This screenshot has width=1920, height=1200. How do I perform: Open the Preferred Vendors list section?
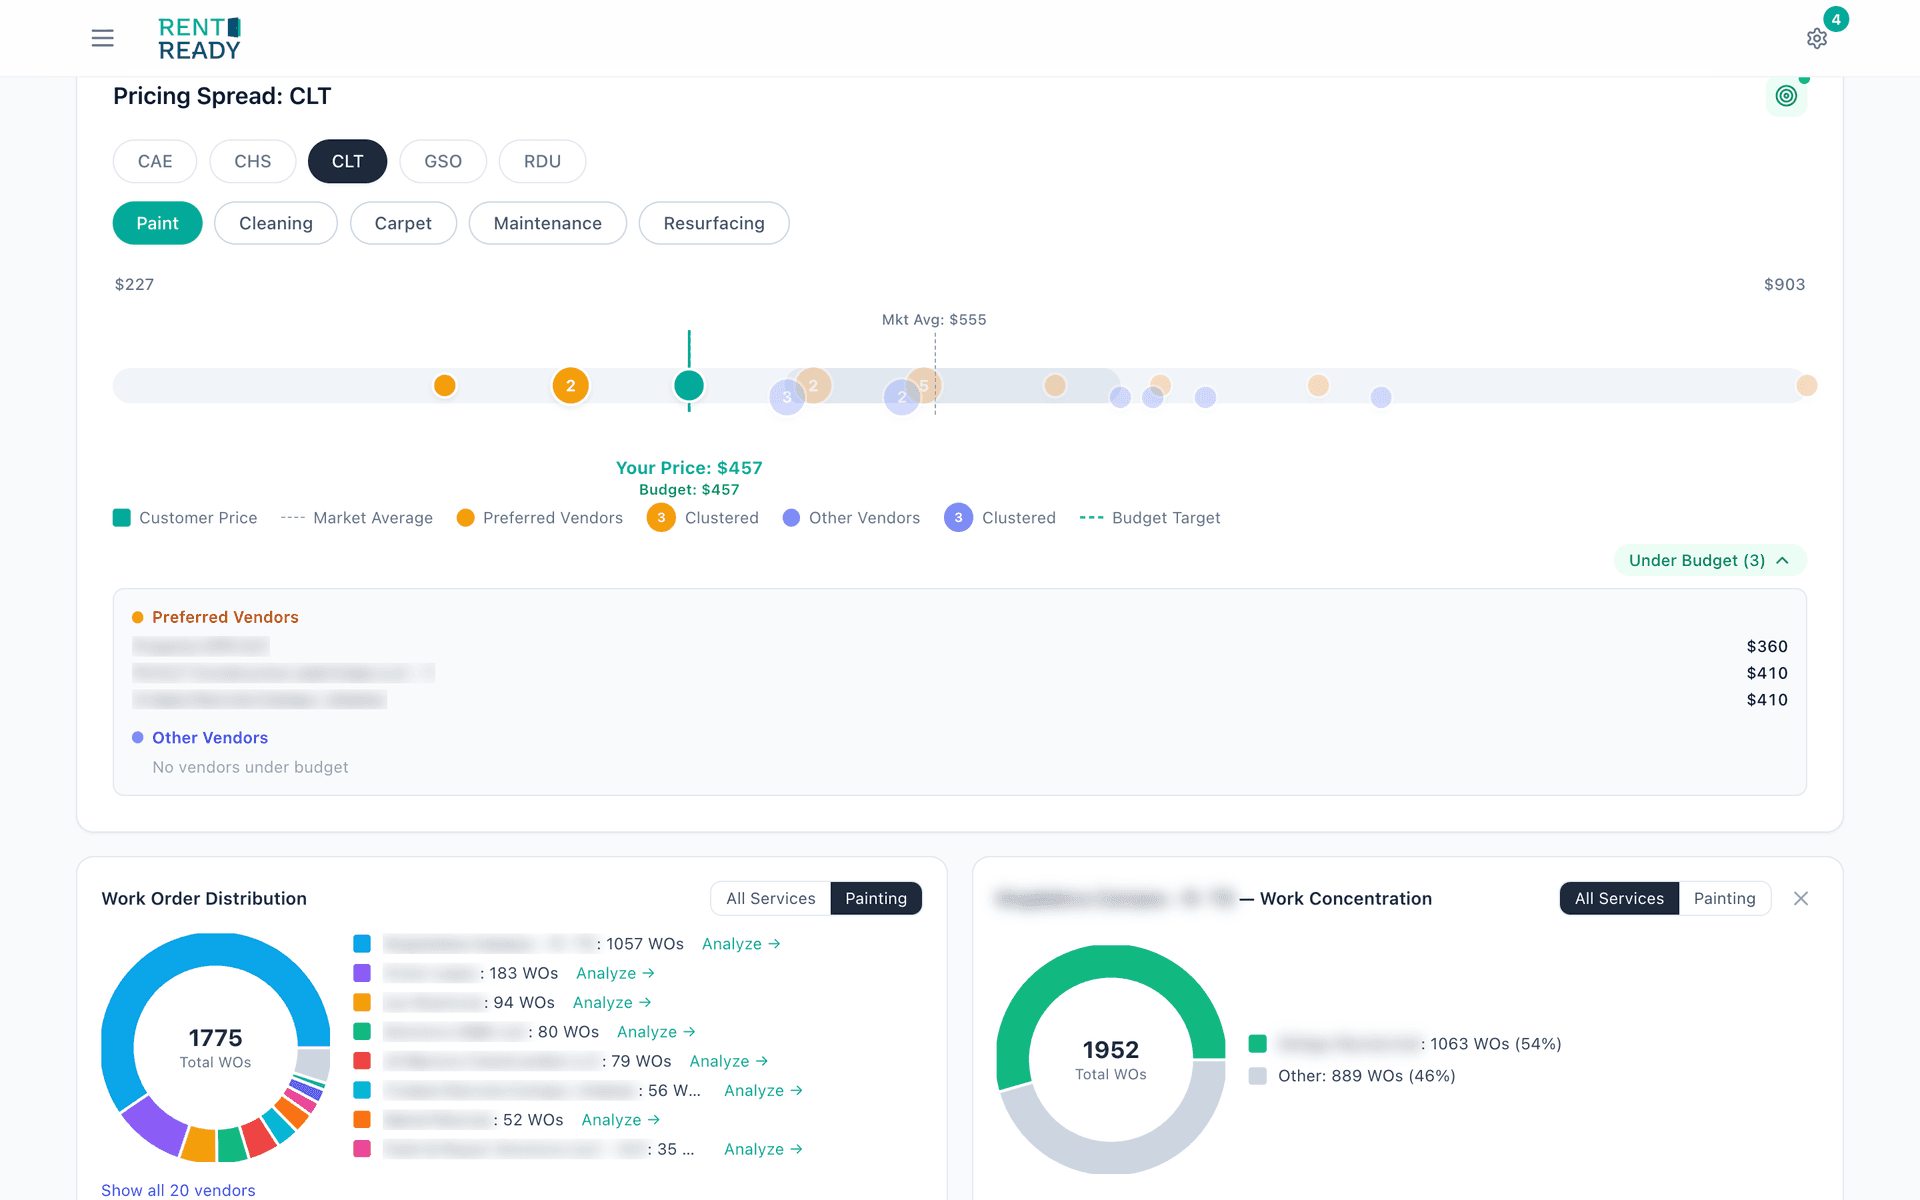(225, 617)
